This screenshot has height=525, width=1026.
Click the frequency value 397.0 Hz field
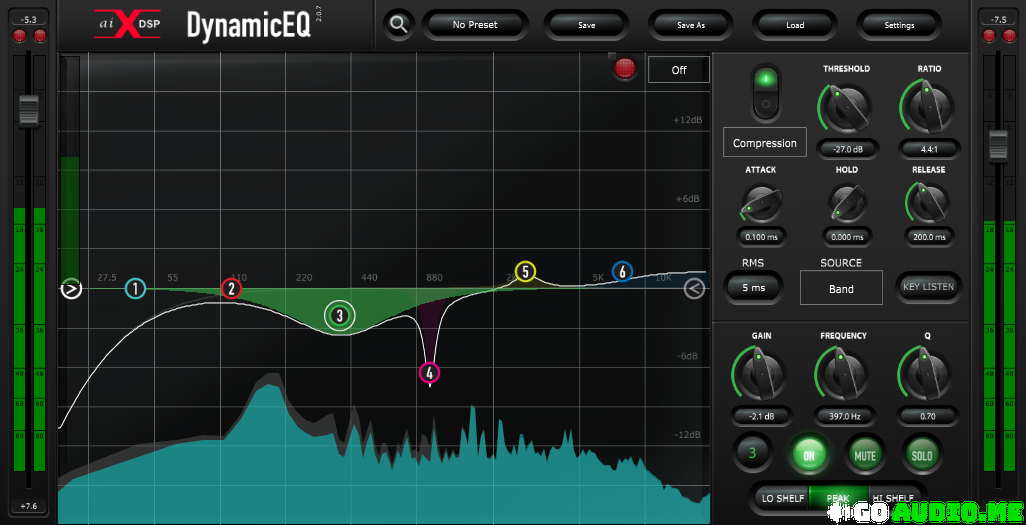[x=843, y=416]
